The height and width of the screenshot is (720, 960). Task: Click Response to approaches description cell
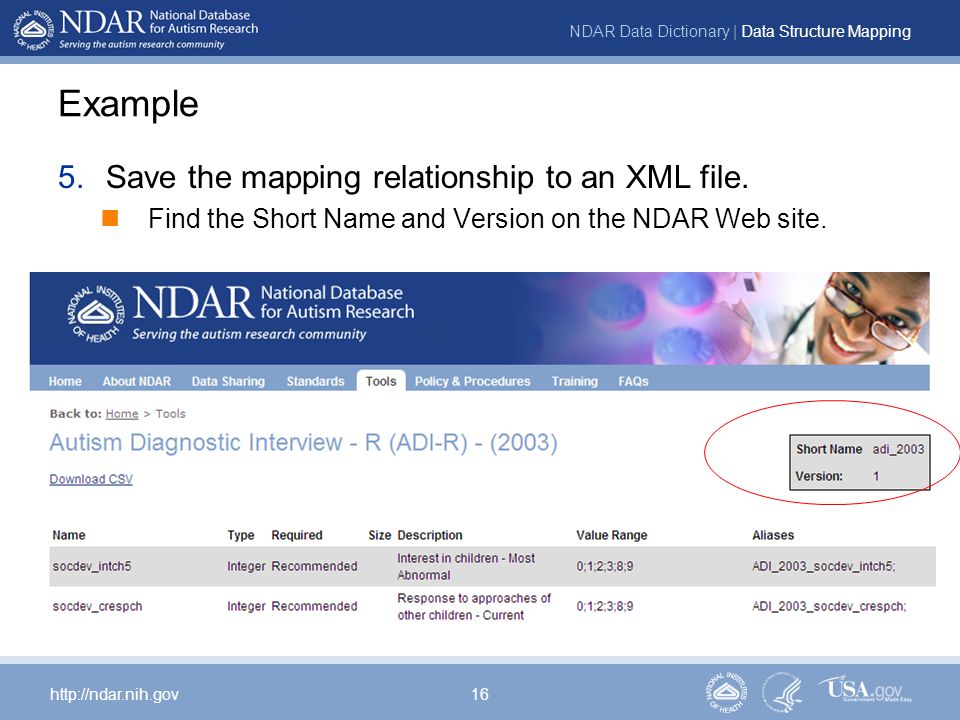pos(474,606)
